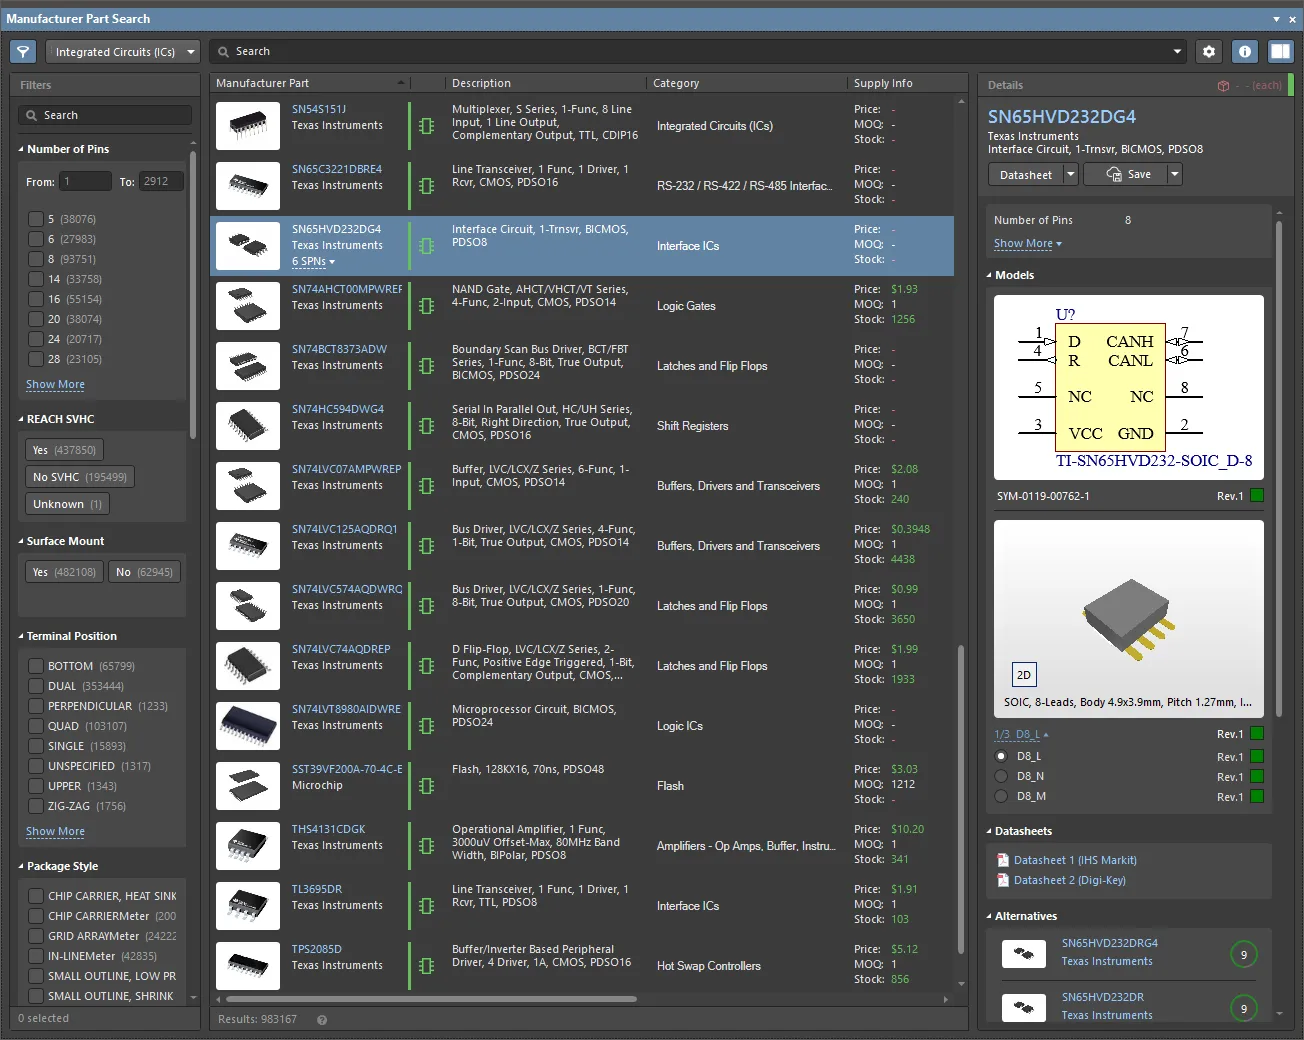Filter REACH SVHC by No SVHC

point(80,477)
